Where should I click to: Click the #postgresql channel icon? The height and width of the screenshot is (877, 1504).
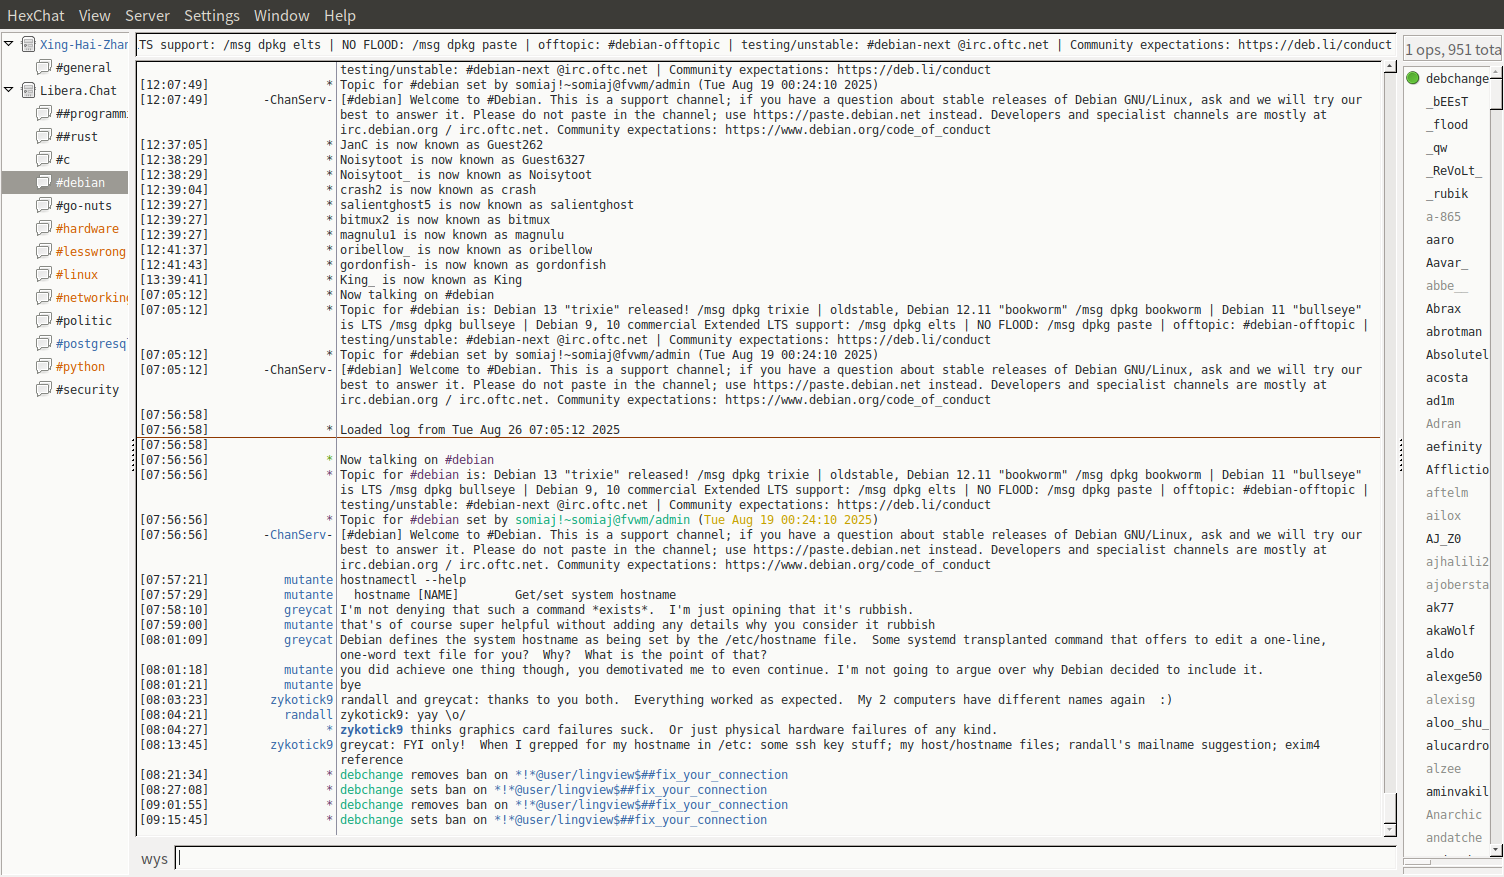click(x=44, y=343)
